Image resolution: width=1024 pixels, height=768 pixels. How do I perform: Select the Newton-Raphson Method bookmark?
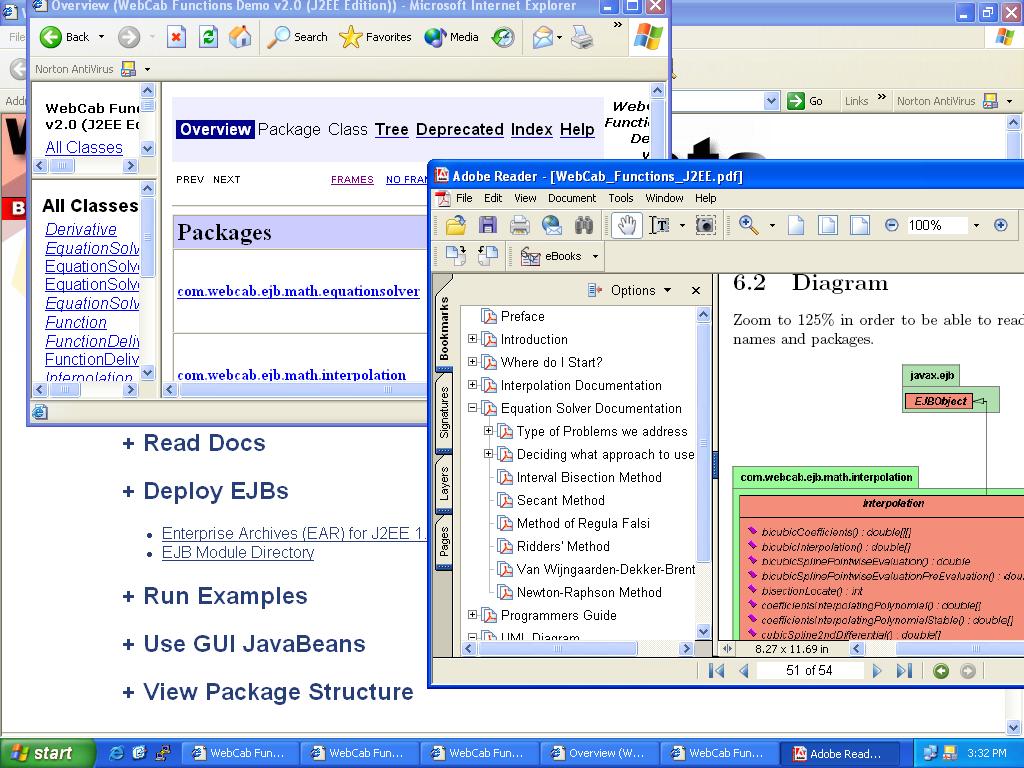[589, 592]
